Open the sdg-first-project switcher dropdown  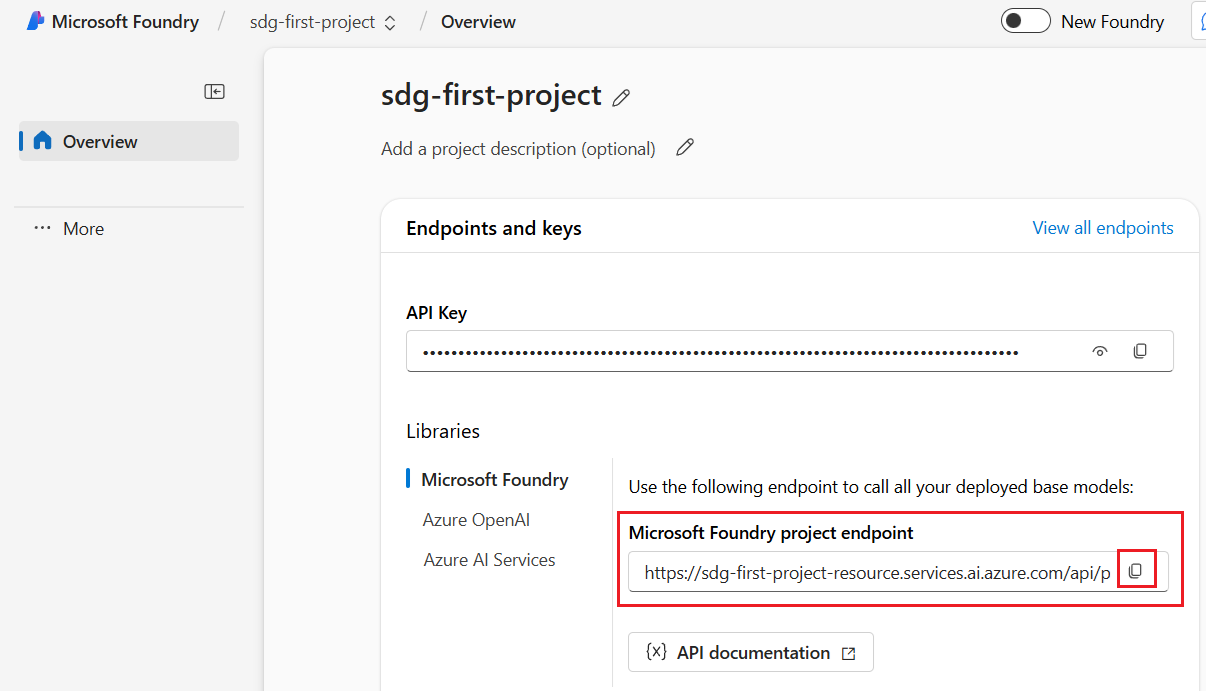coord(389,21)
